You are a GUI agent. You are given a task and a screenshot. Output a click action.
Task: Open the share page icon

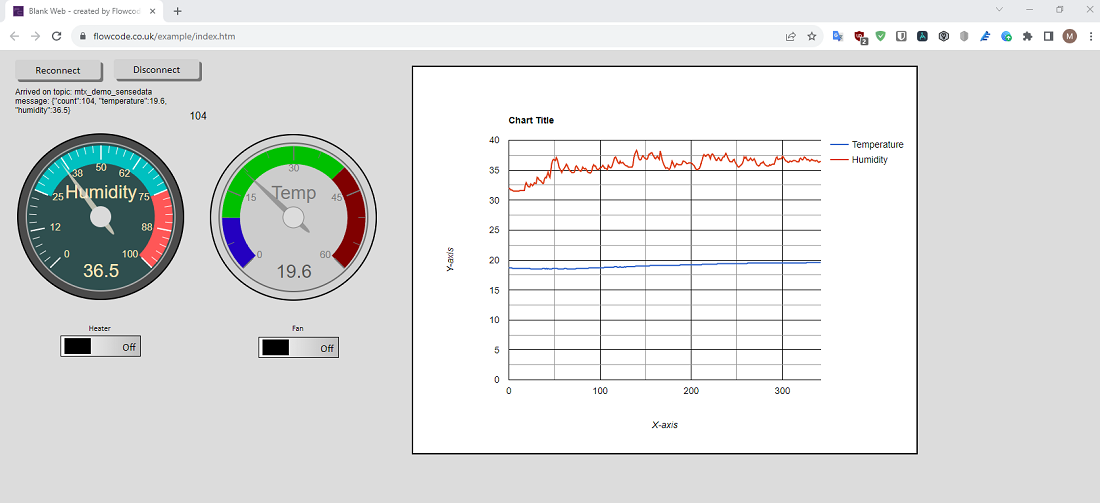point(790,36)
